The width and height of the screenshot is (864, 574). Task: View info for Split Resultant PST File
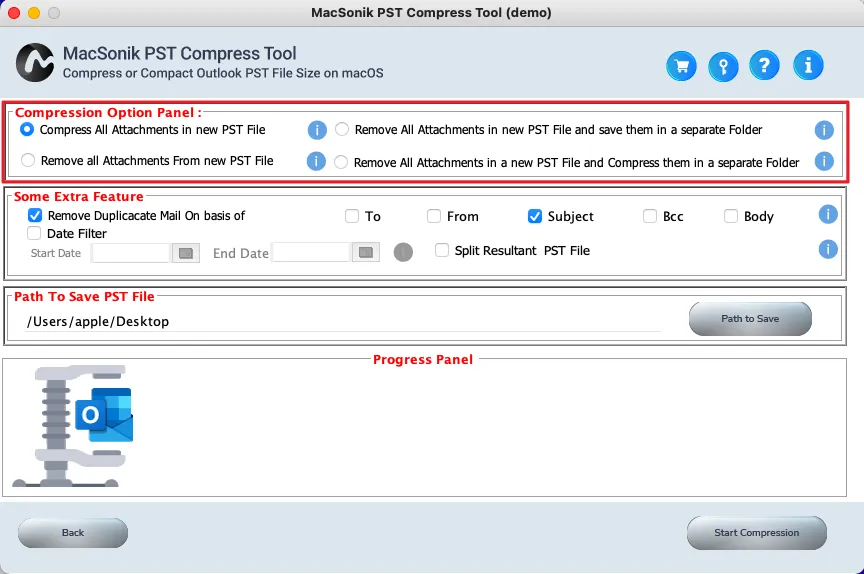[x=828, y=249]
